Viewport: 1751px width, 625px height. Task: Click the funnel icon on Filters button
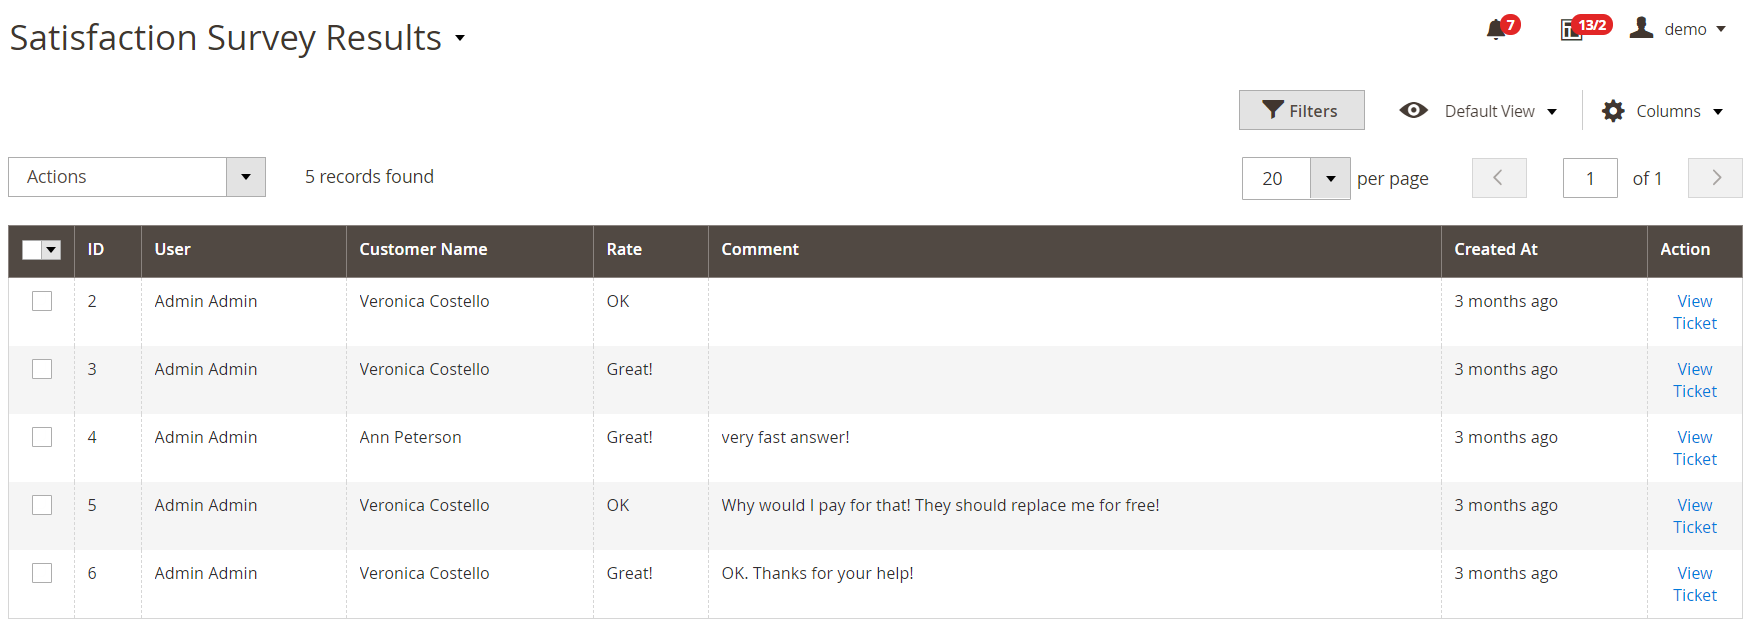click(x=1272, y=110)
